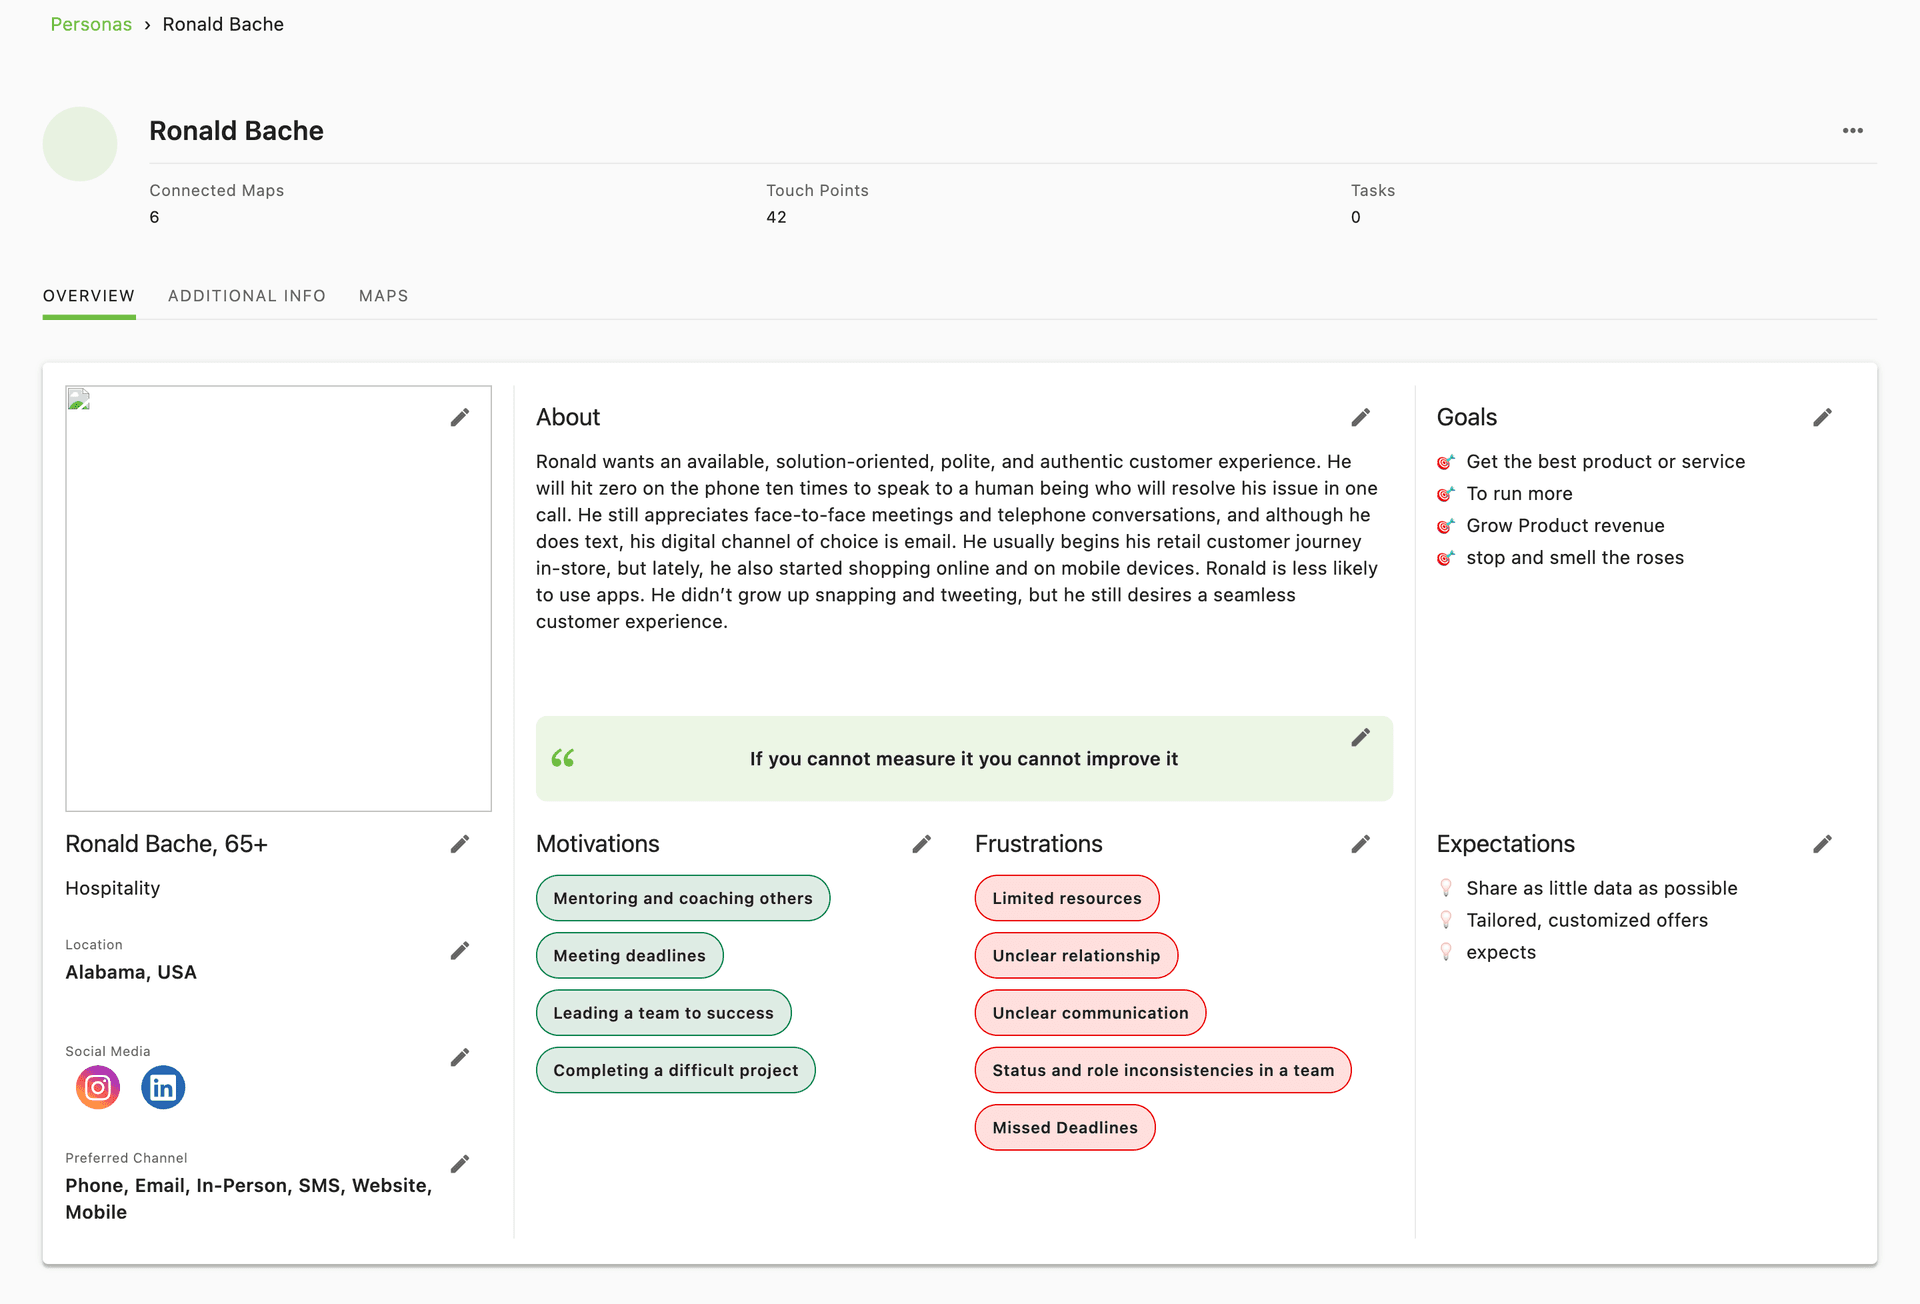Screen dimensions: 1920x1304
Task: Go back to Personas breadcrumb link
Action: click(91, 24)
